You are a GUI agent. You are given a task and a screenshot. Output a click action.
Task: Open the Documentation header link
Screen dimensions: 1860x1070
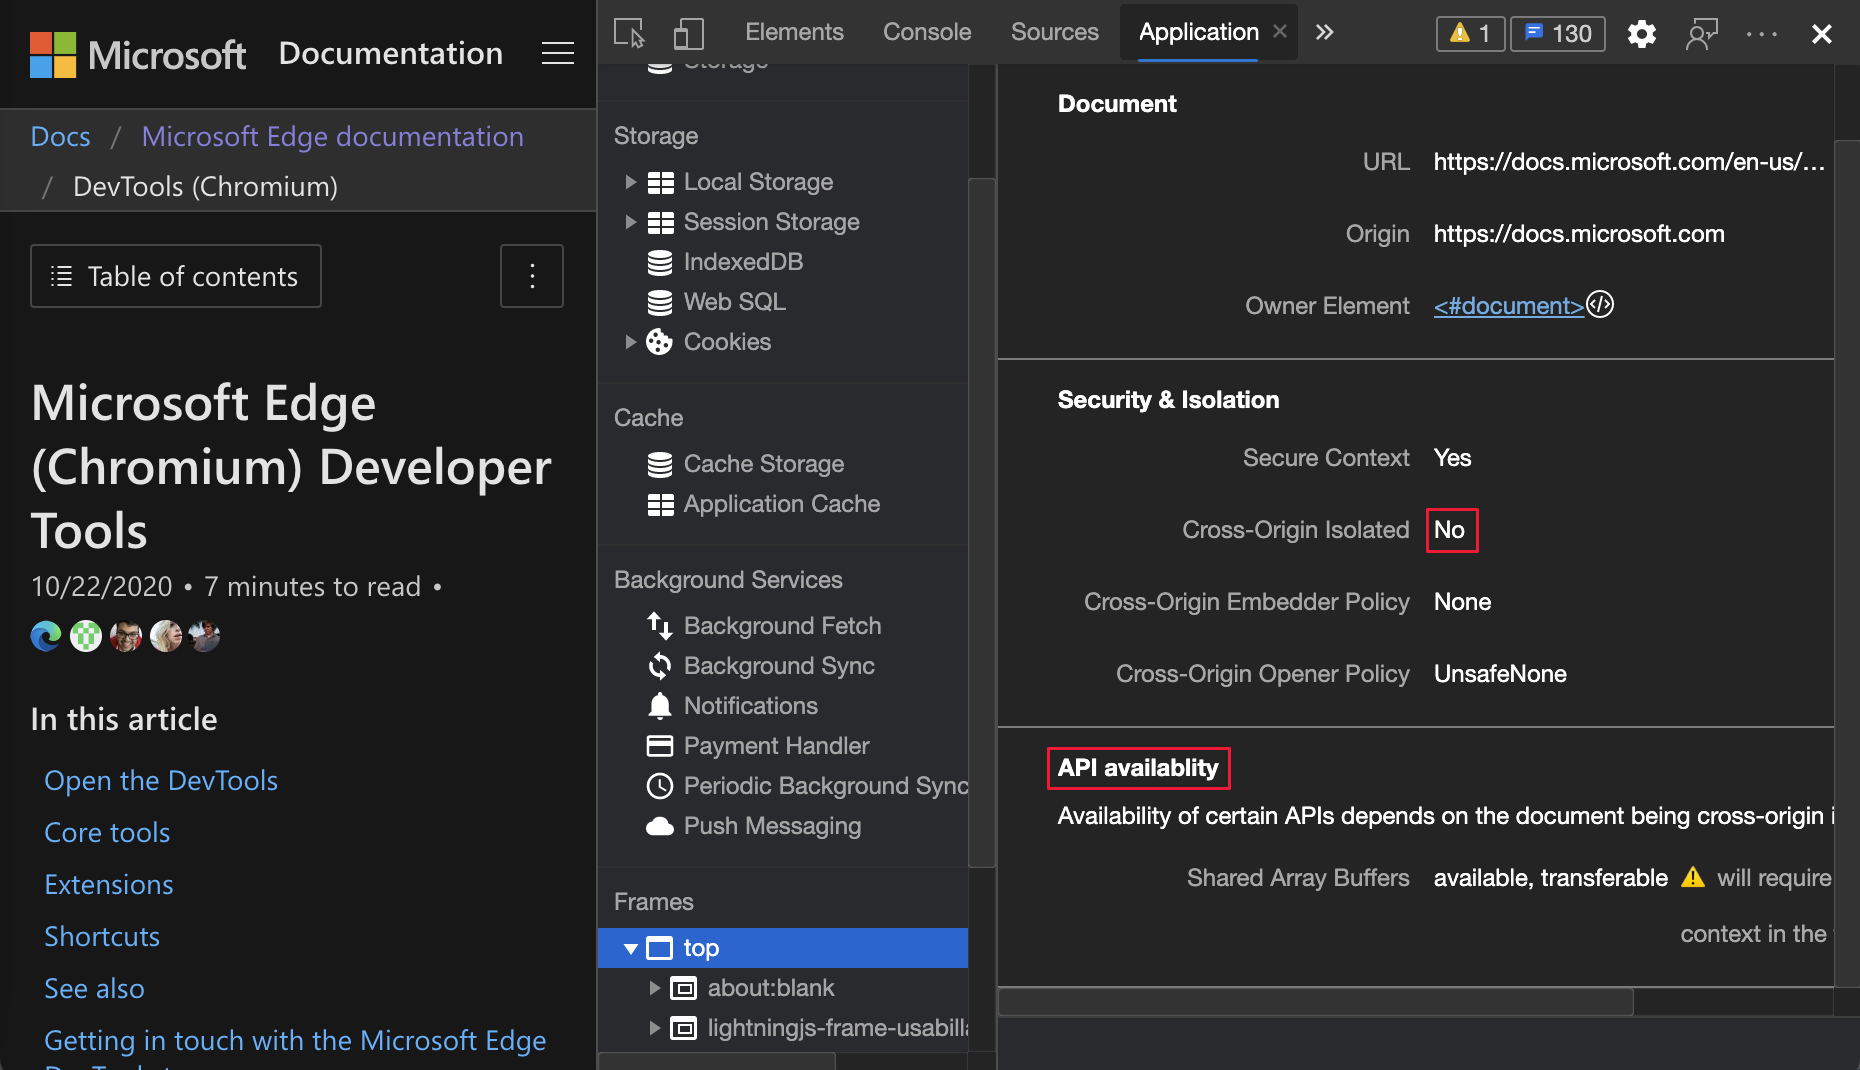[x=390, y=53]
